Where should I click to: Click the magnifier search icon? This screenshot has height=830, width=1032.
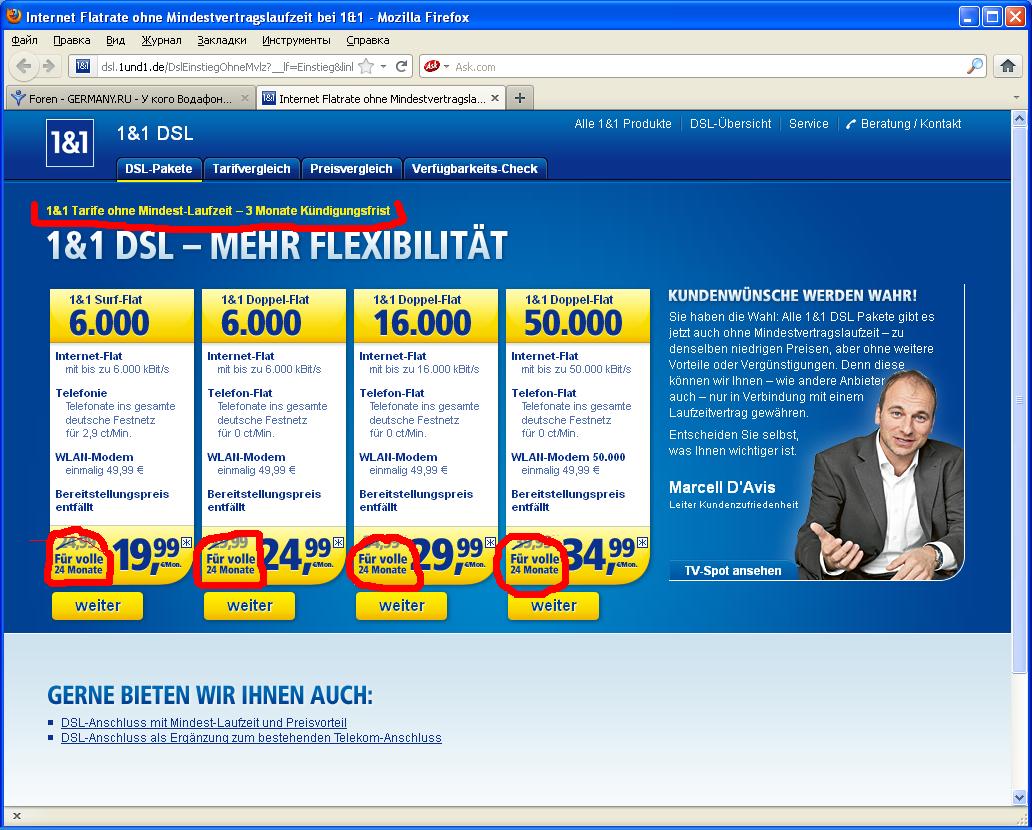click(975, 66)
